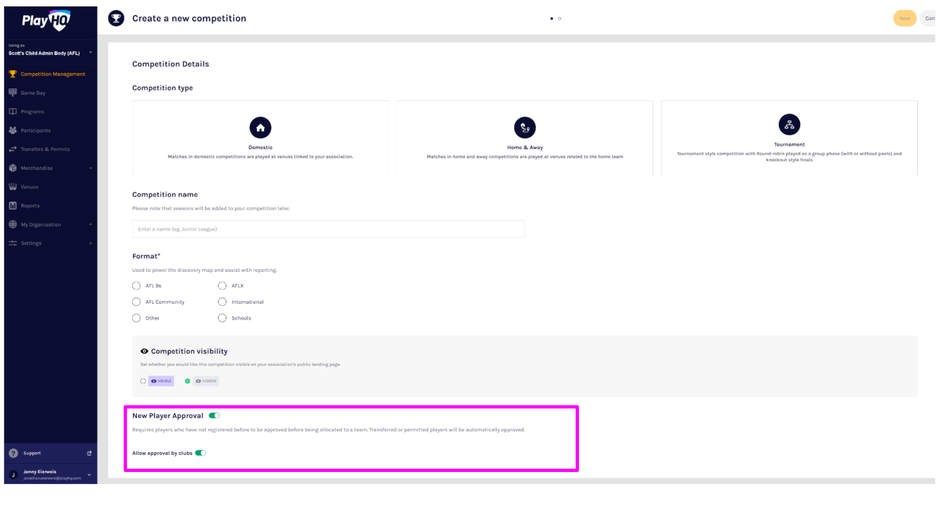Pick the Tournament competition type icon
The image size is (940, 505).
tap(789, 124)
